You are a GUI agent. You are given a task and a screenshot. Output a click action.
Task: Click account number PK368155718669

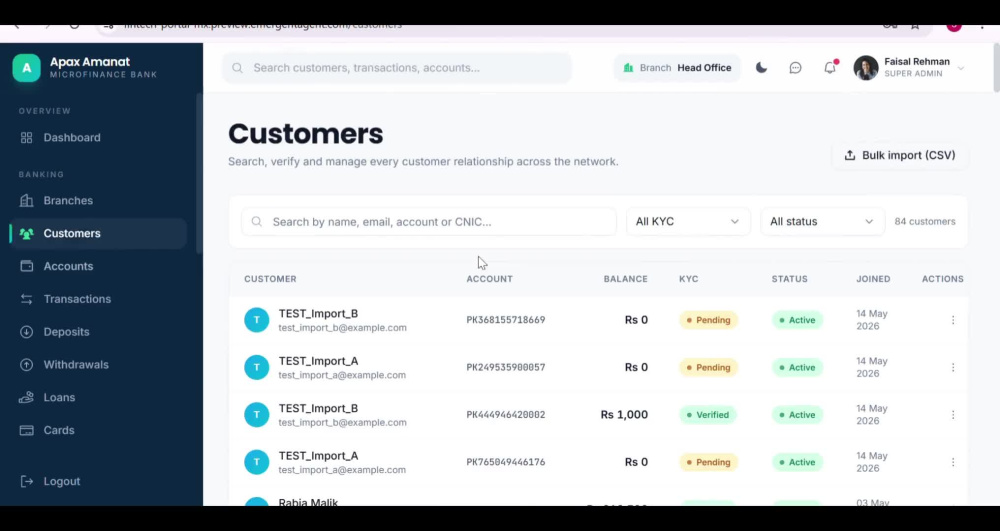pyautogui.click(x=506, y=320)
